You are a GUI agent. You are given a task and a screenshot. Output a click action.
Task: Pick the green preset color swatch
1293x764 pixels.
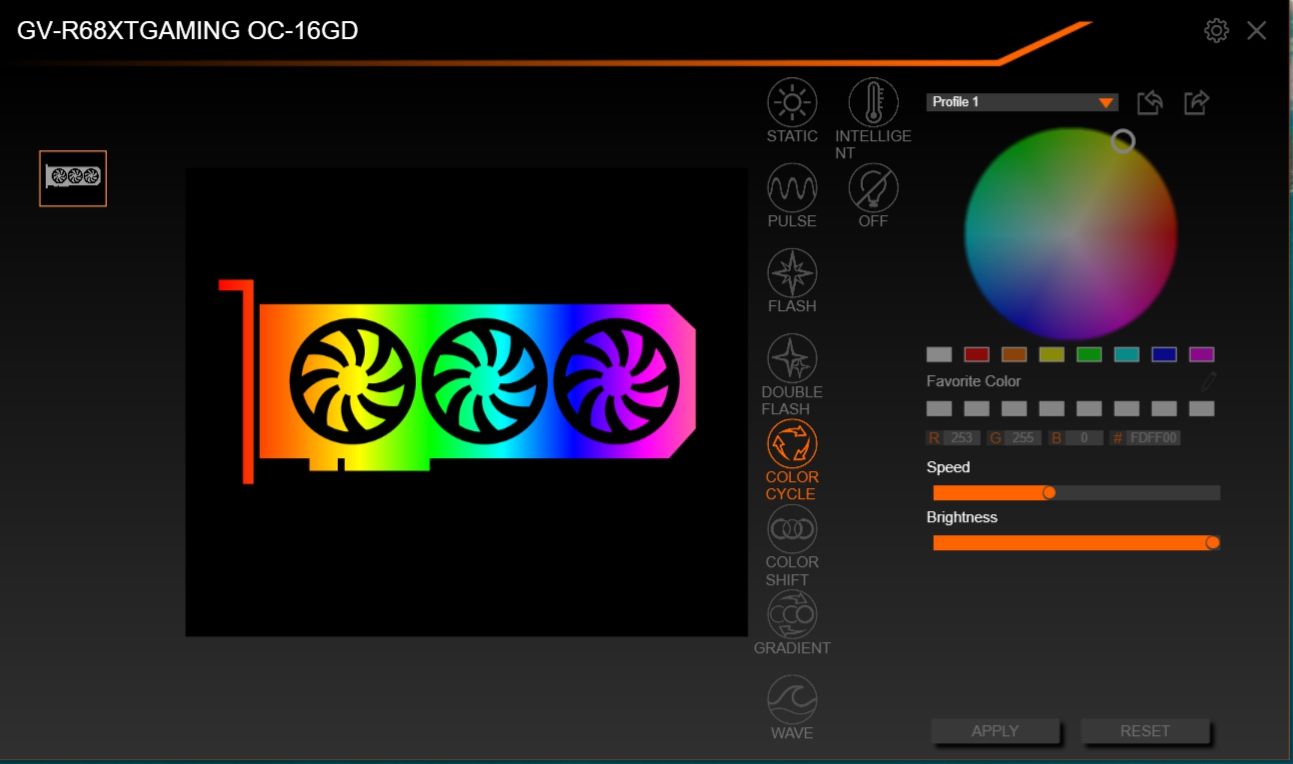click(x=1089, y=354)
